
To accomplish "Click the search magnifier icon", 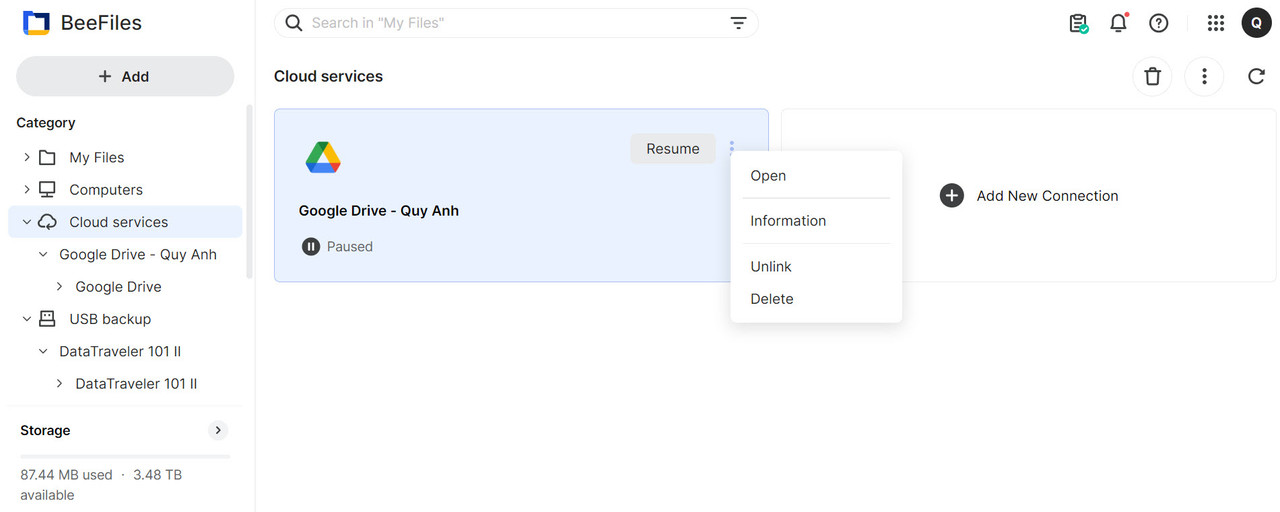I will click(x=293, y=23).
